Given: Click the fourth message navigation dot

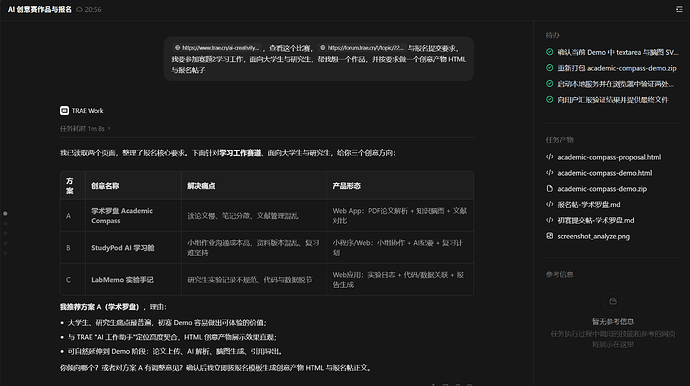Looking at the screenshot, I should tap(5, 243).
